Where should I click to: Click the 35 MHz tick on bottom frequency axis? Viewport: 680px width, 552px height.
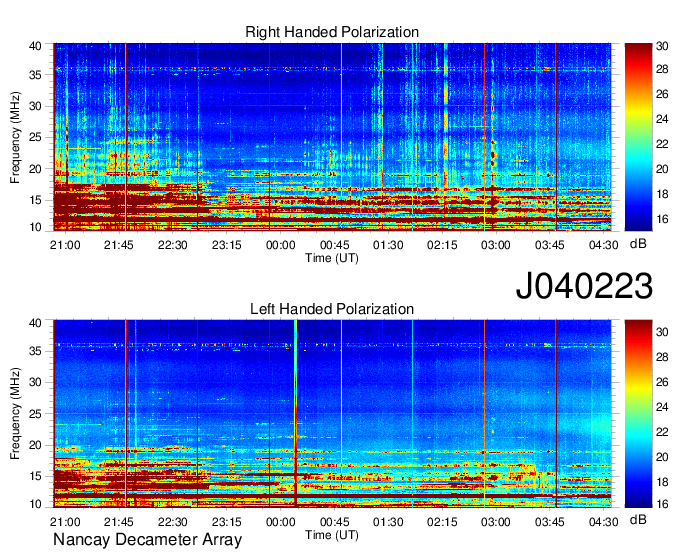[x=35, y=351]
